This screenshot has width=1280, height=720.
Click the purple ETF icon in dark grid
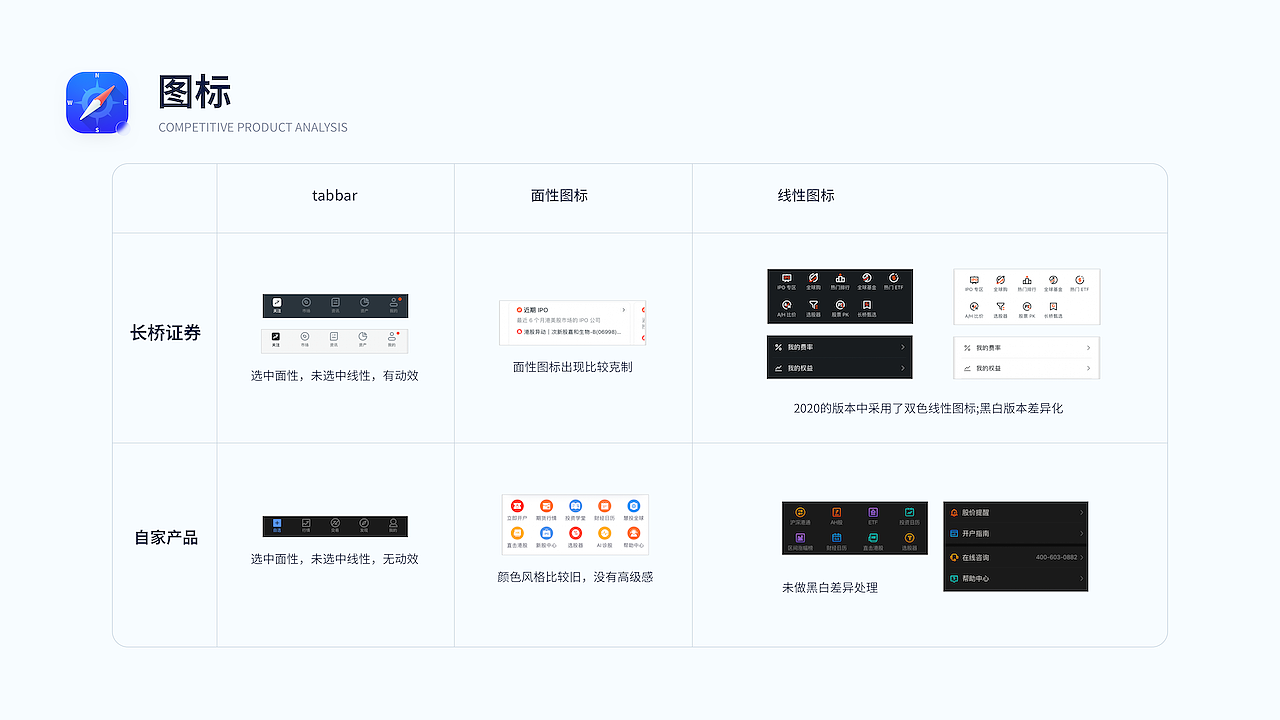pyautogui.click(x=873, y=513)
